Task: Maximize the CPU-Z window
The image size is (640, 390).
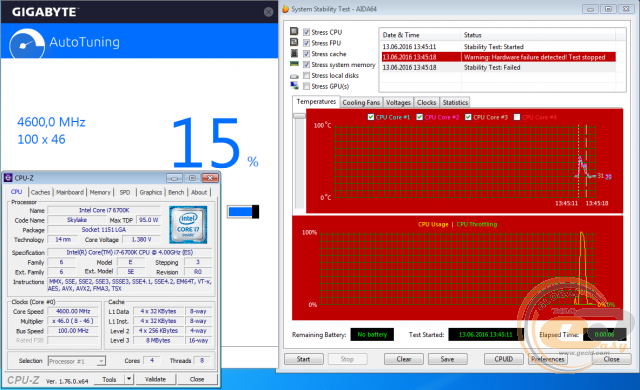Action: pos(192,178)
